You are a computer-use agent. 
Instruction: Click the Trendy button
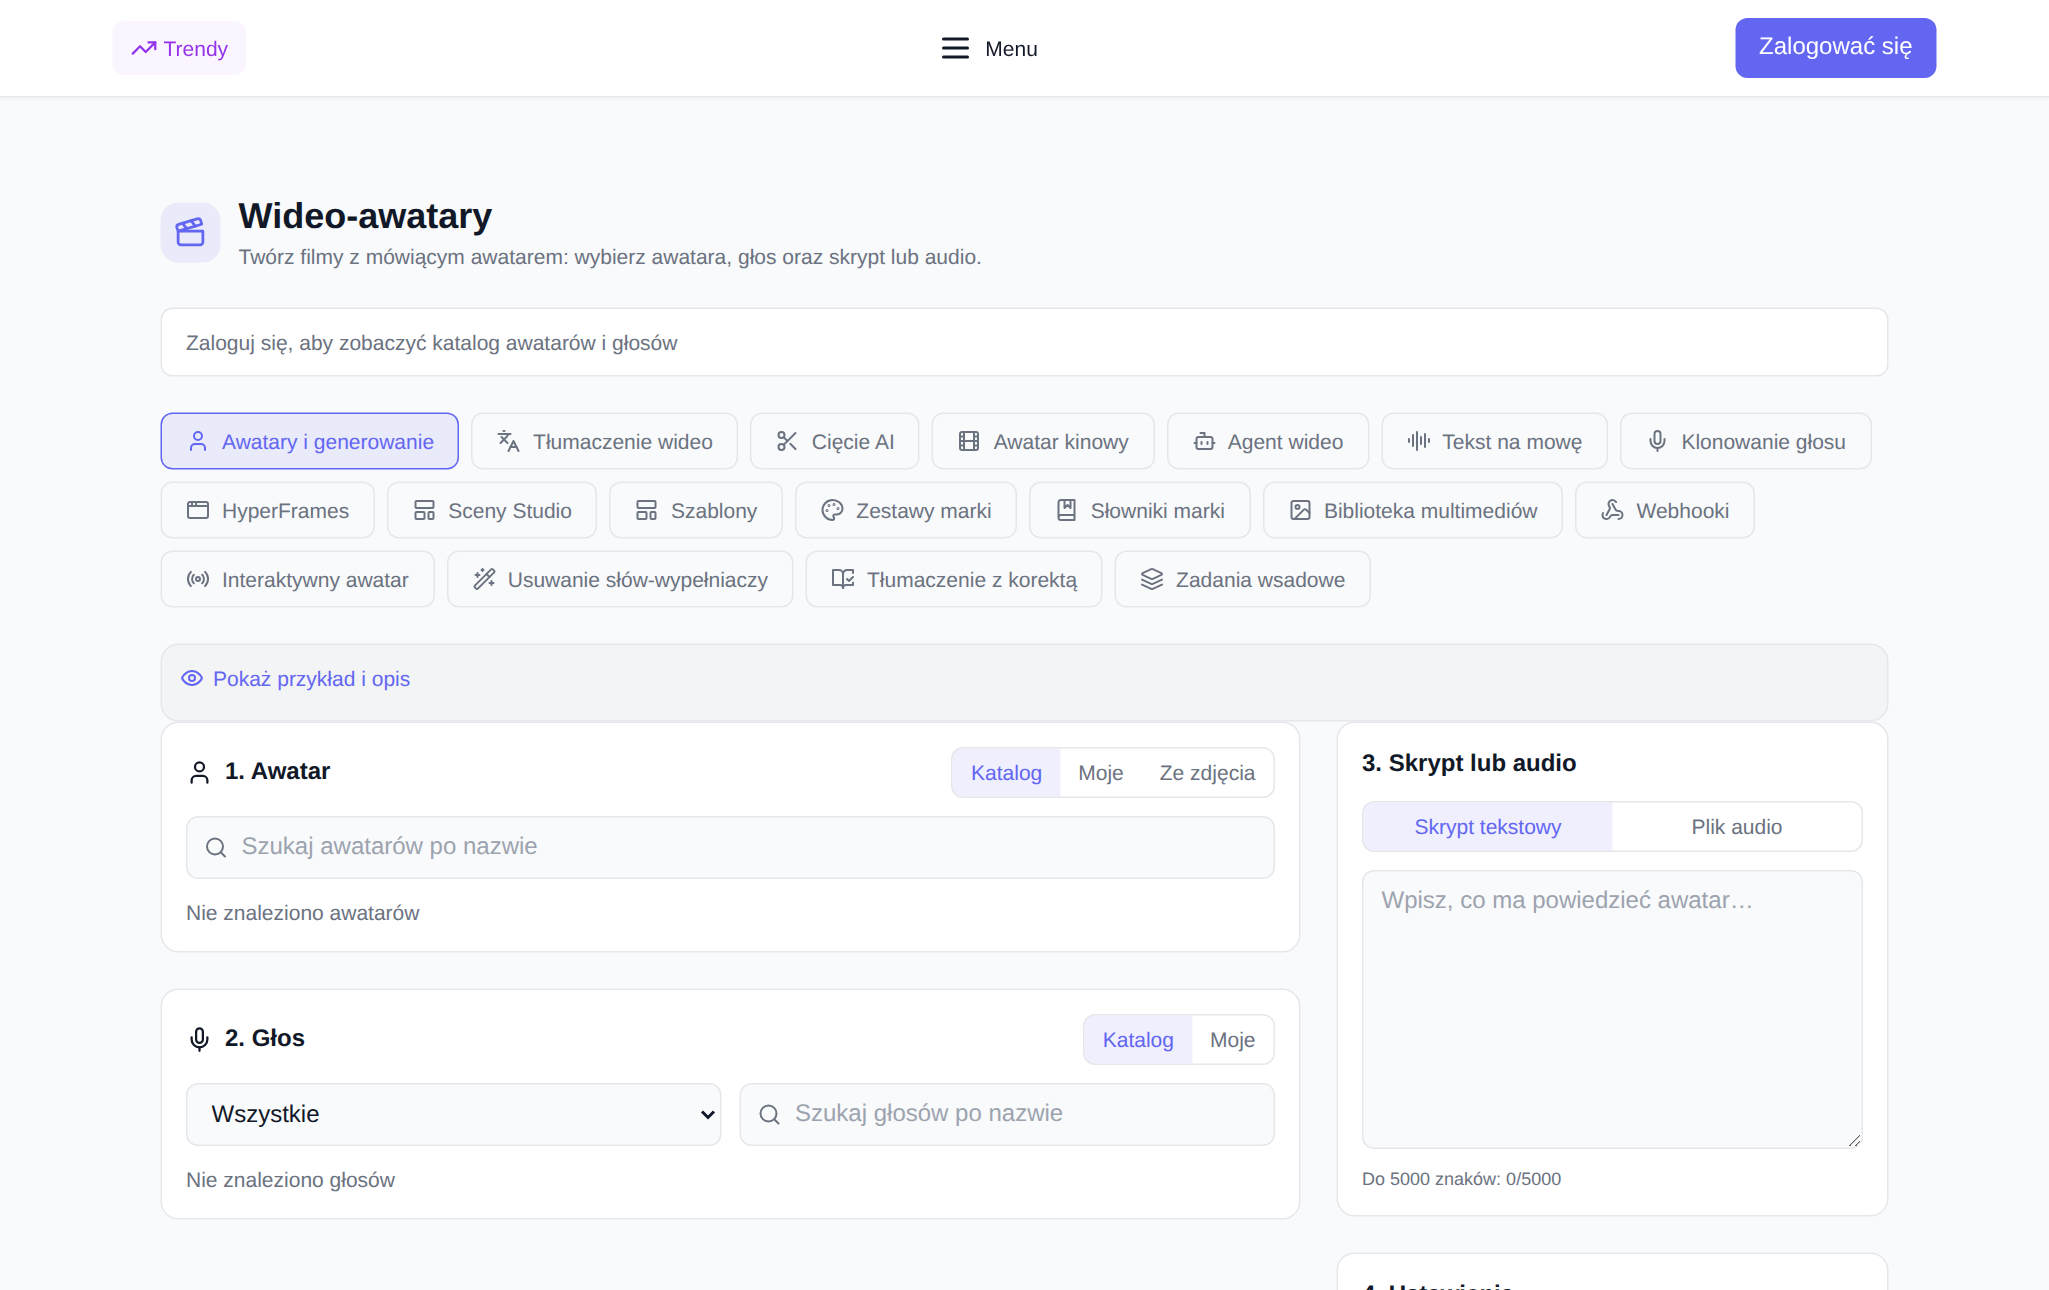[179, 48]
